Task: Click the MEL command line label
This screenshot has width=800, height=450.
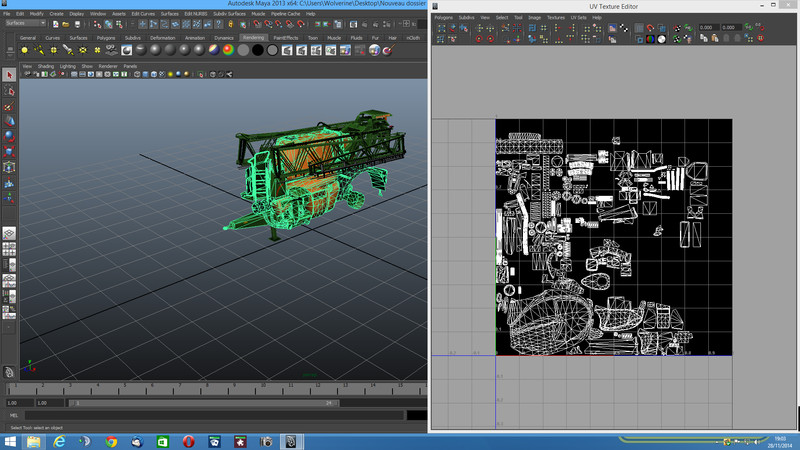Action: (x=14, y=415)
